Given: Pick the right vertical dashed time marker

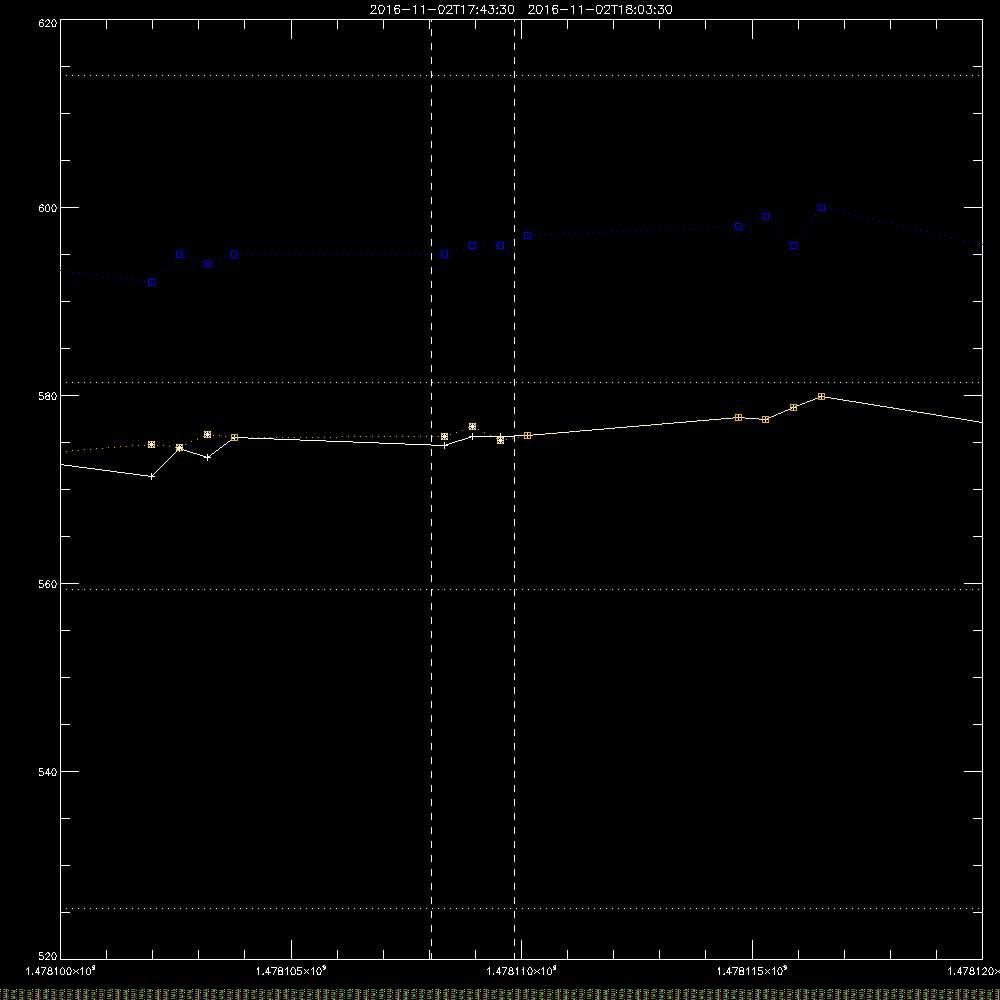Looking at the screenshot, I should coord(515,489).
